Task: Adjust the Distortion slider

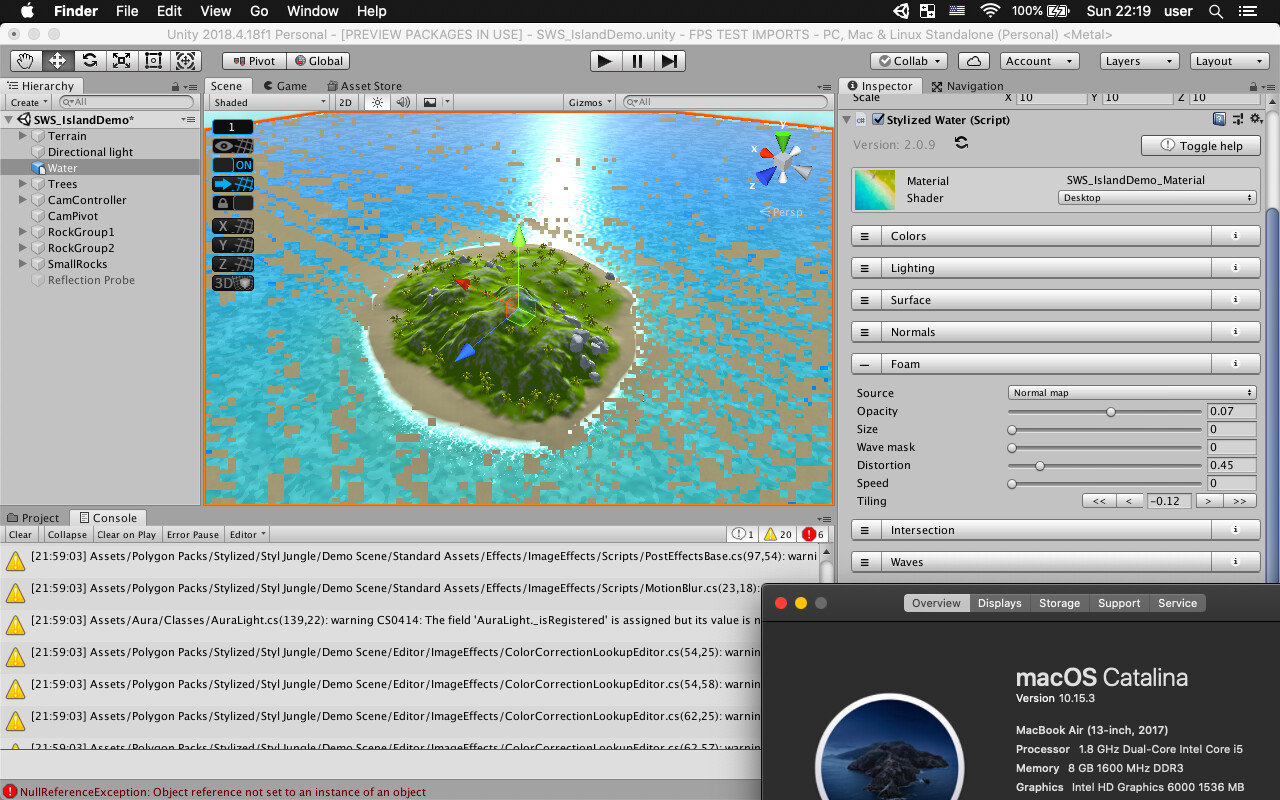Action: pos(1040,465)
